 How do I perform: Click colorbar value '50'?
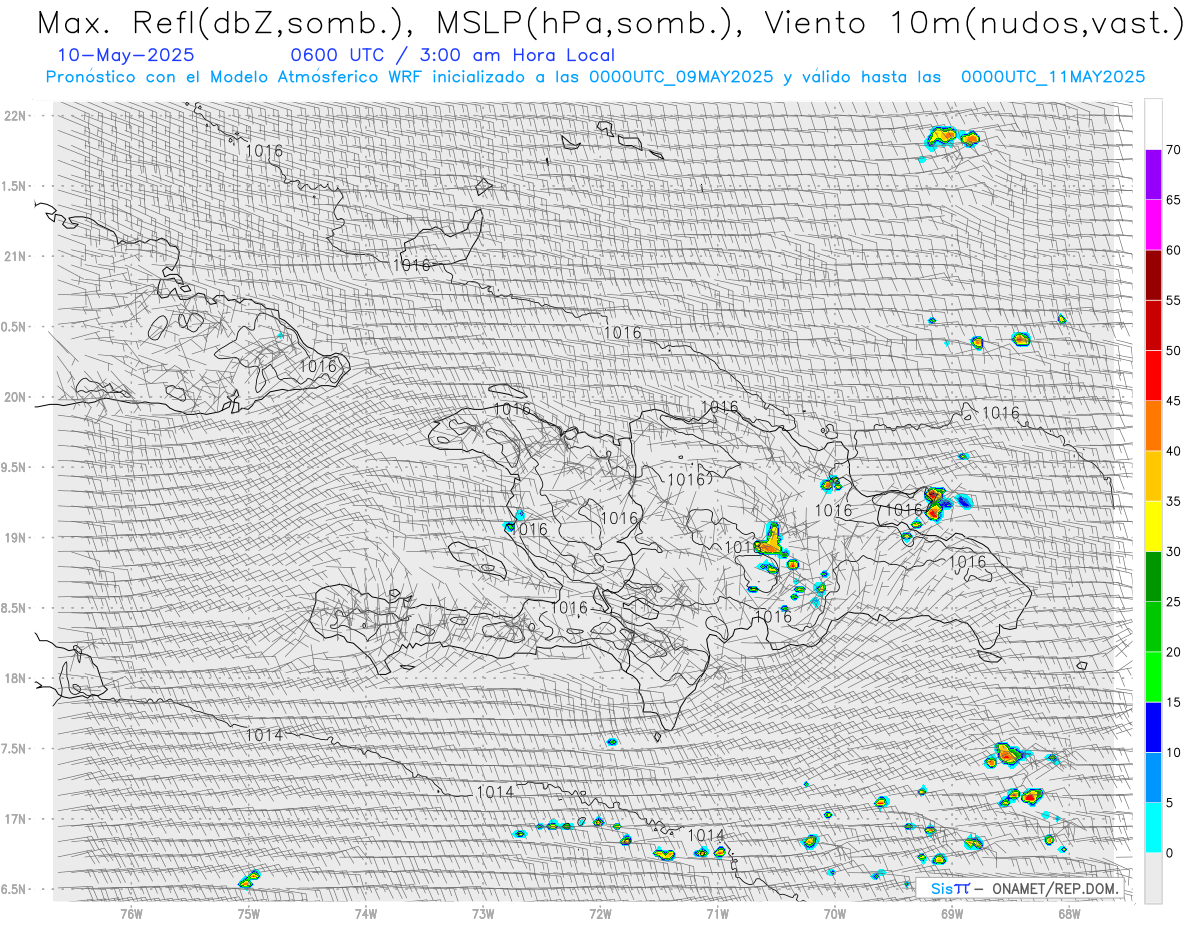(x=1173, y=351)
